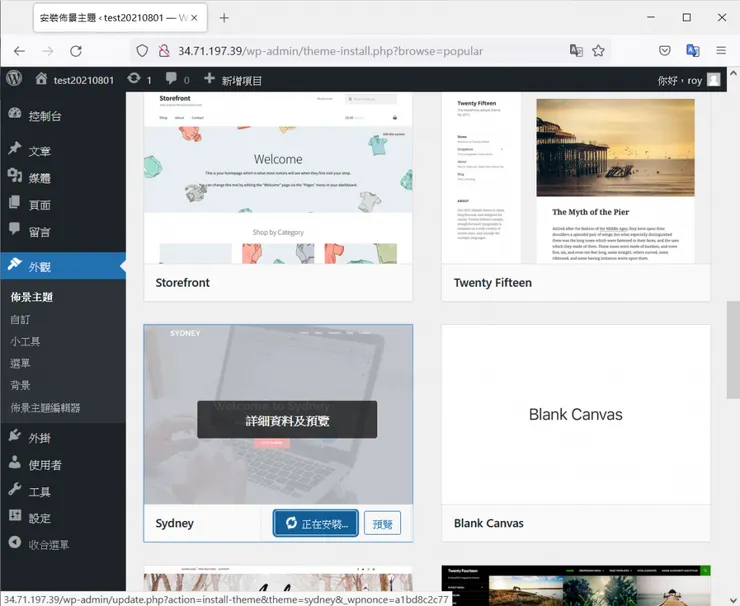The image size is (740, 606).
Task: Open 設定 menu label
Action: click(39, 518)
